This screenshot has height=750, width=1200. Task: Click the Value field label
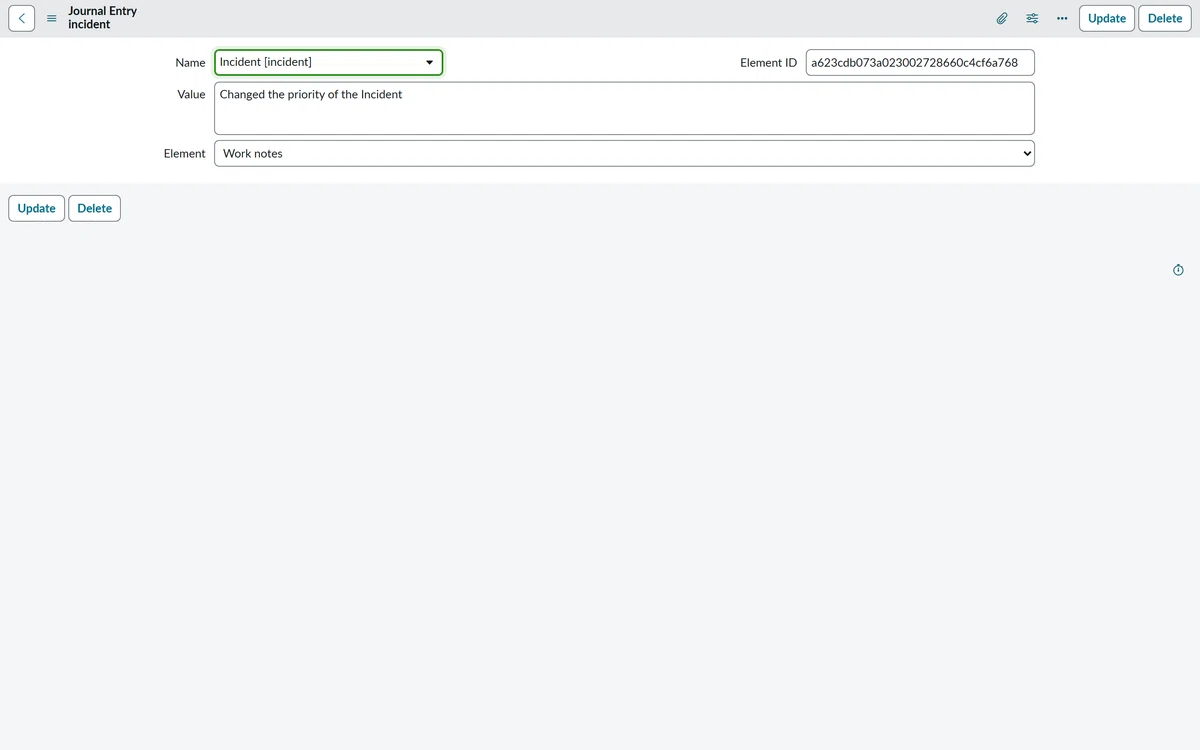pyautogui.click(x=191, y=94)
